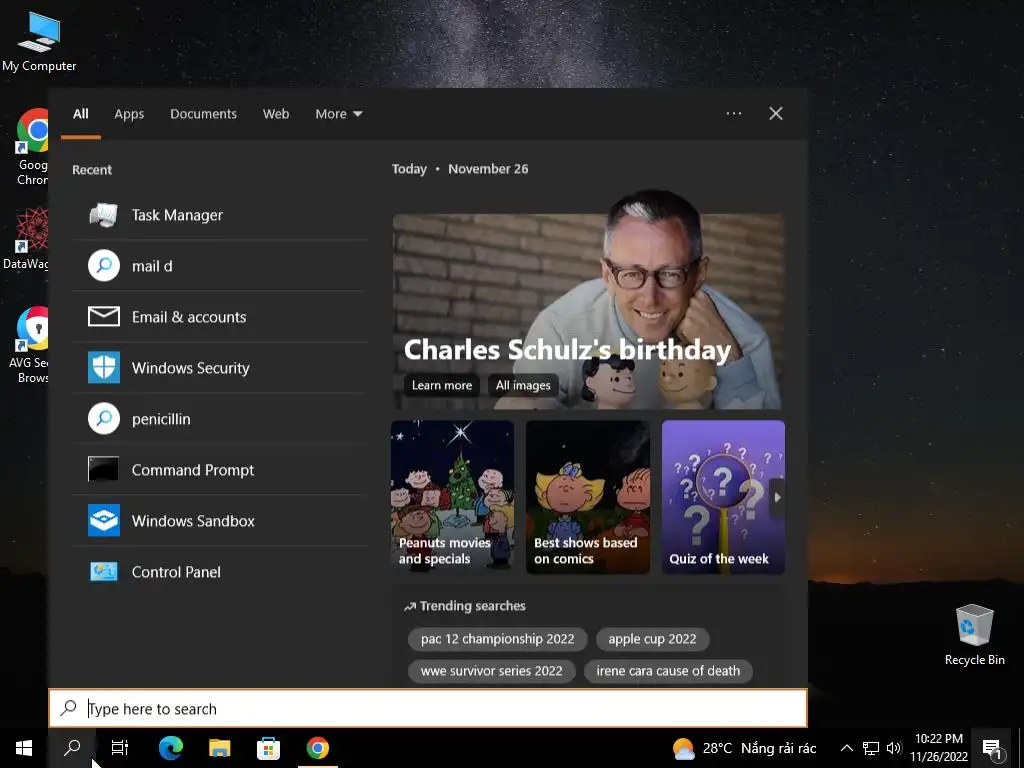Open Control Panel from recent list
Screen dimensions: 1024x768
click(x=220, y=571)
